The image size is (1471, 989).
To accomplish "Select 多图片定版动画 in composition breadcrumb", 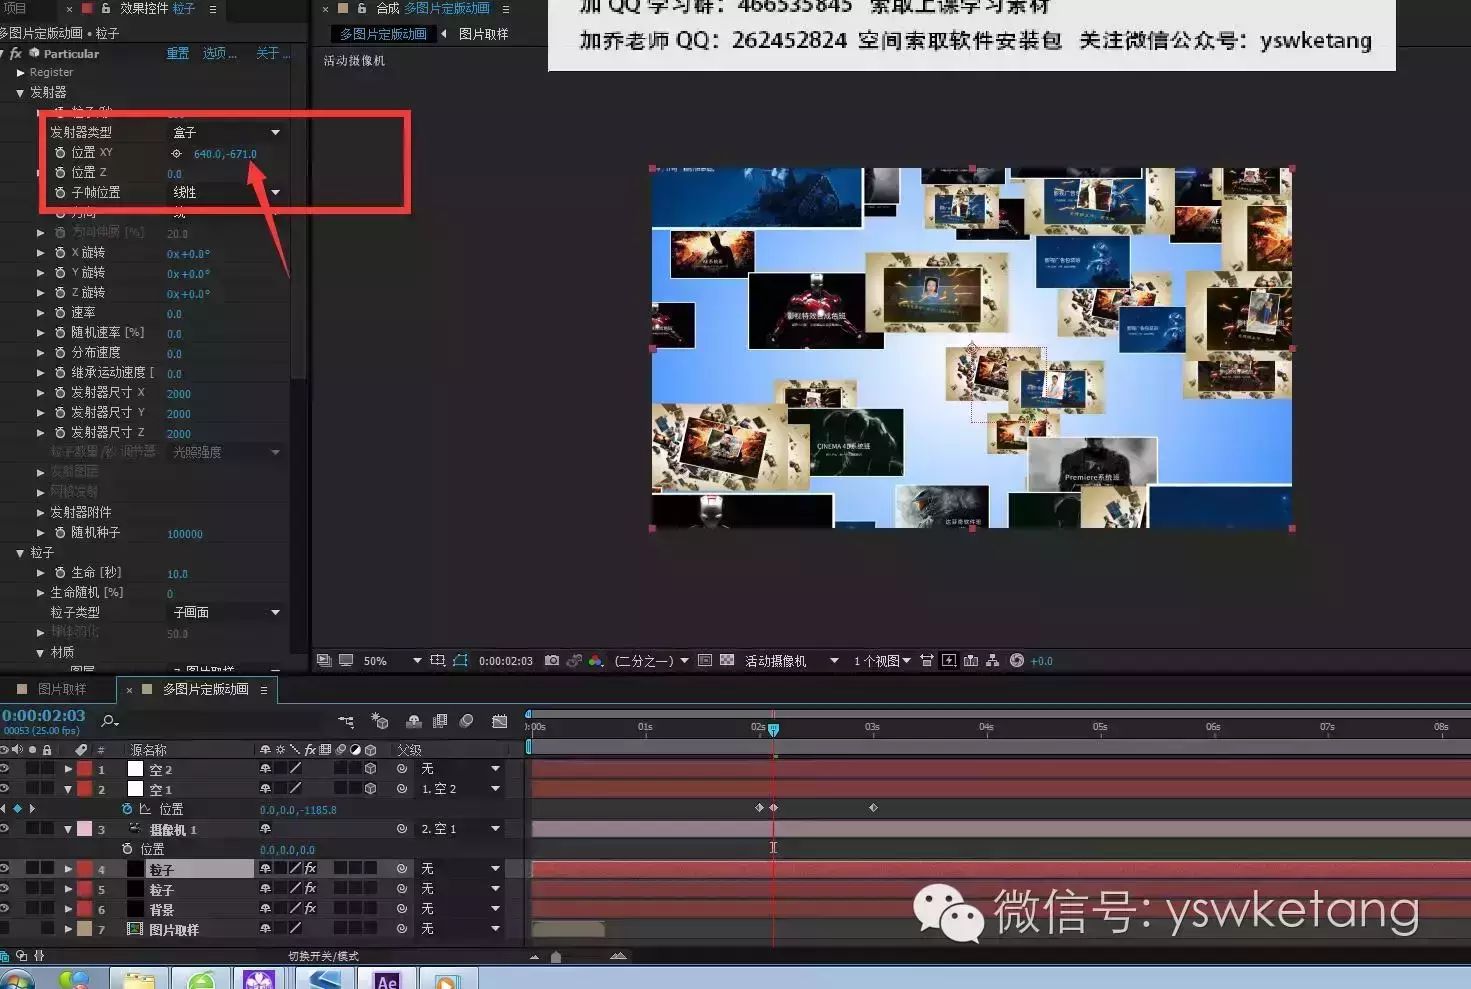I will (x=383, y=34).
